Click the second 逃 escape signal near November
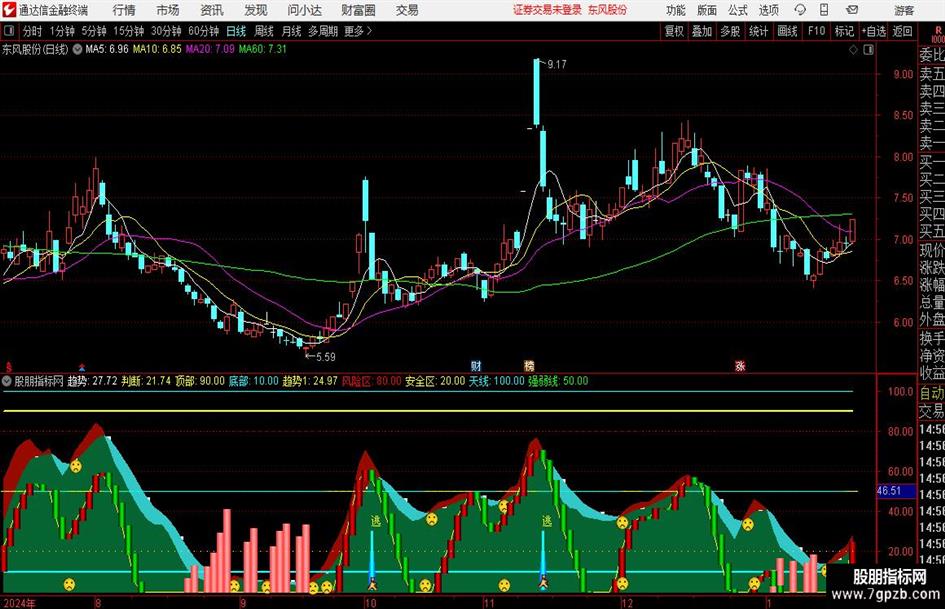The width and height of the screenshot is (945, 609). pos(547,521)
